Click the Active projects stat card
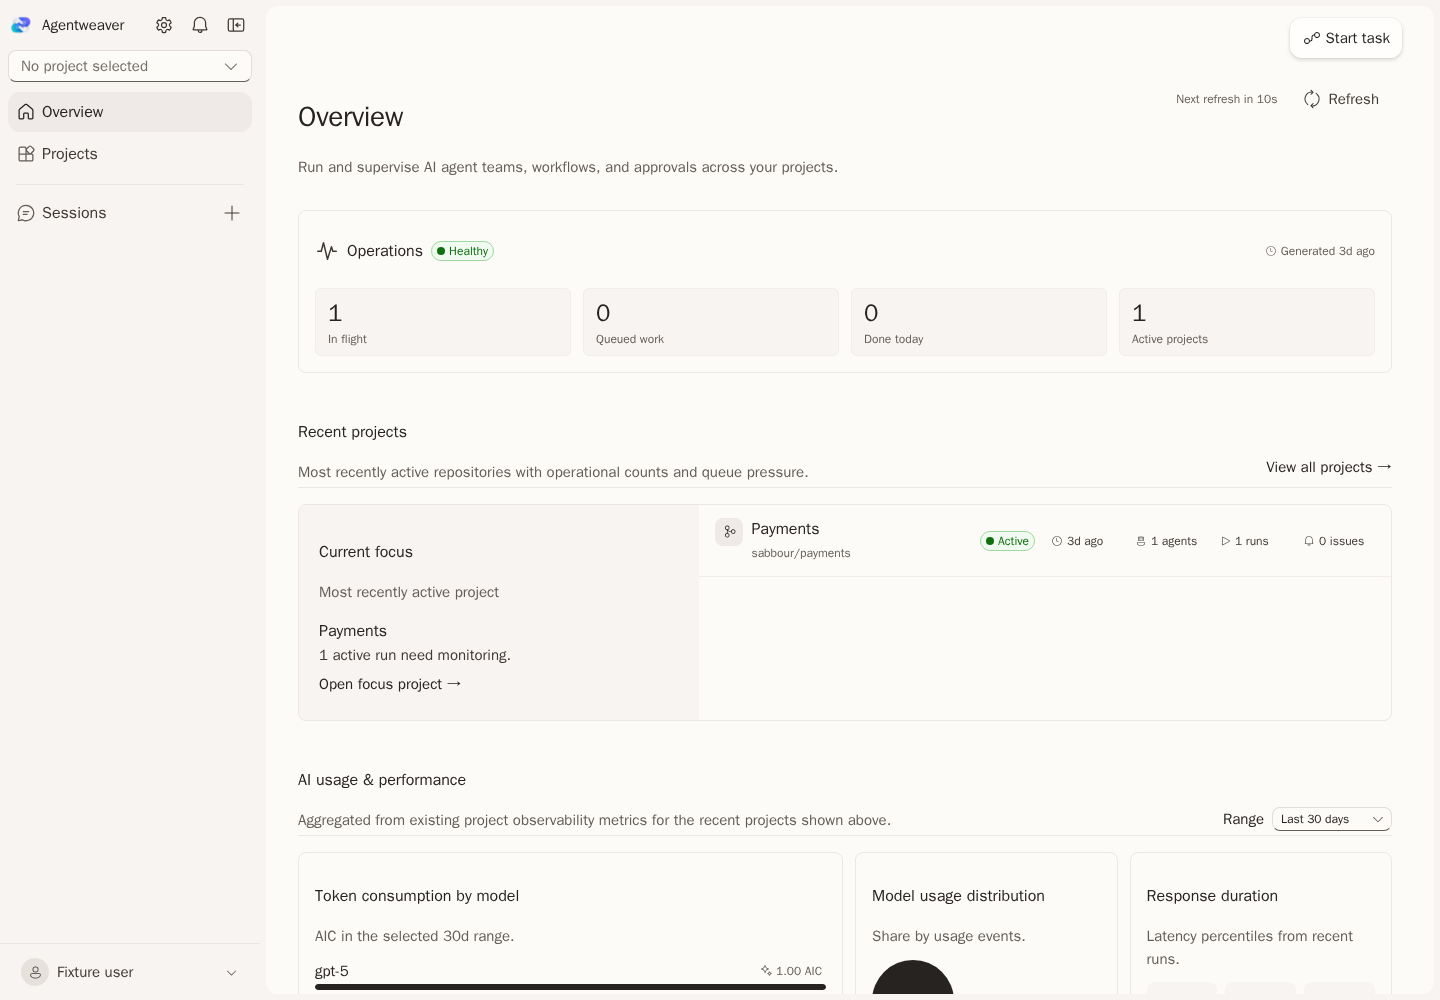 (1247, 322)
